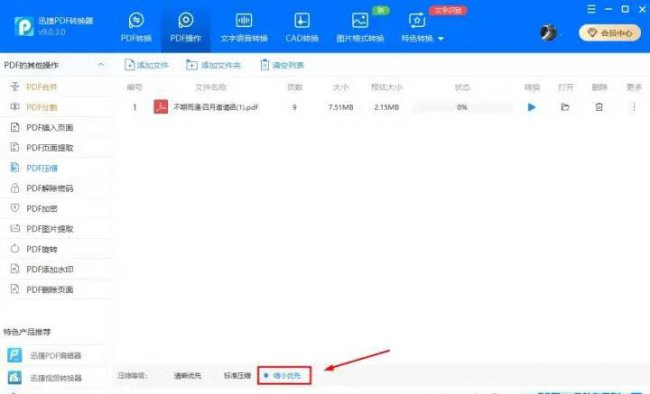This screenshot has width=650, height=394.
Task: Open 迅捷PDF编辑器 recommended product
Action: [x=55, y=355]
